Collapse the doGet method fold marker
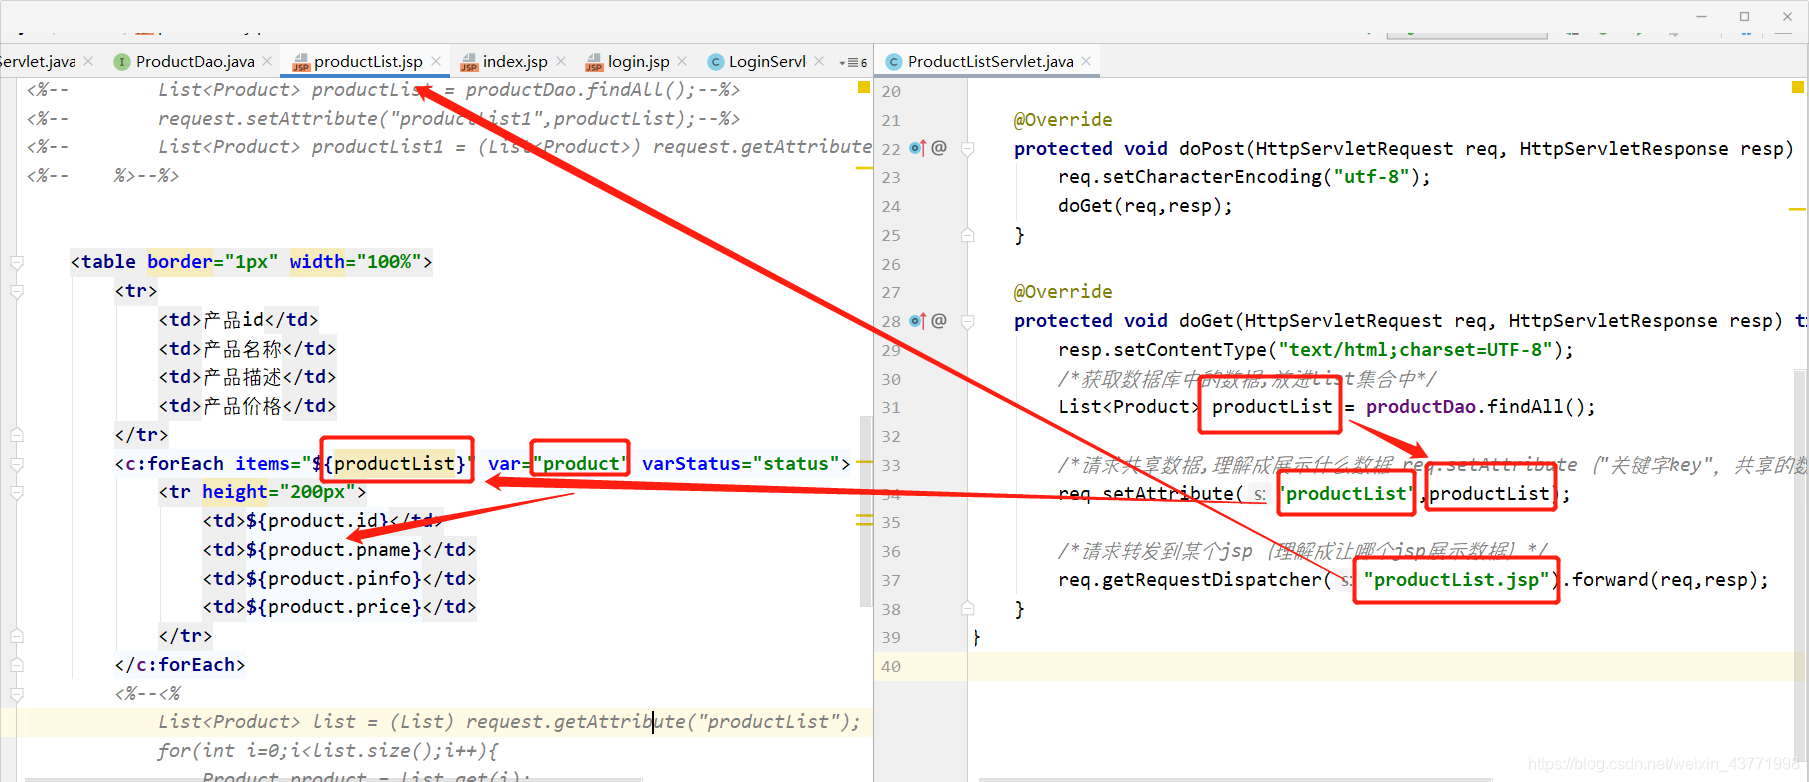1809x782 pixels. click(x=967, y=321)
